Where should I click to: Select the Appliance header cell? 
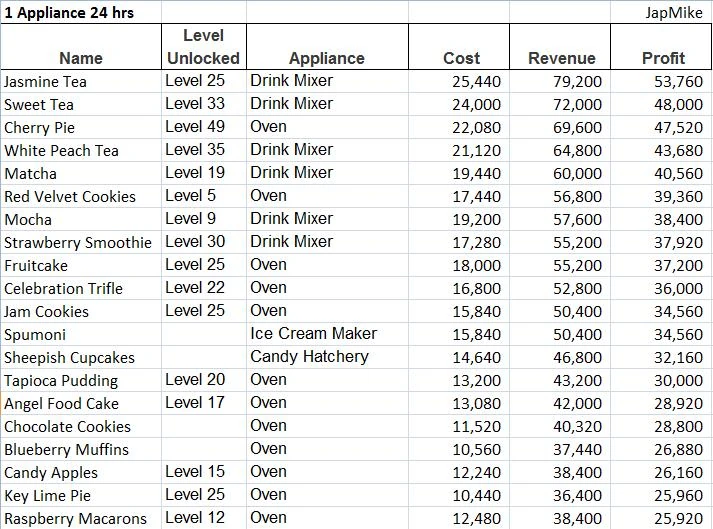pyautogui.click(x=327, y=47)
